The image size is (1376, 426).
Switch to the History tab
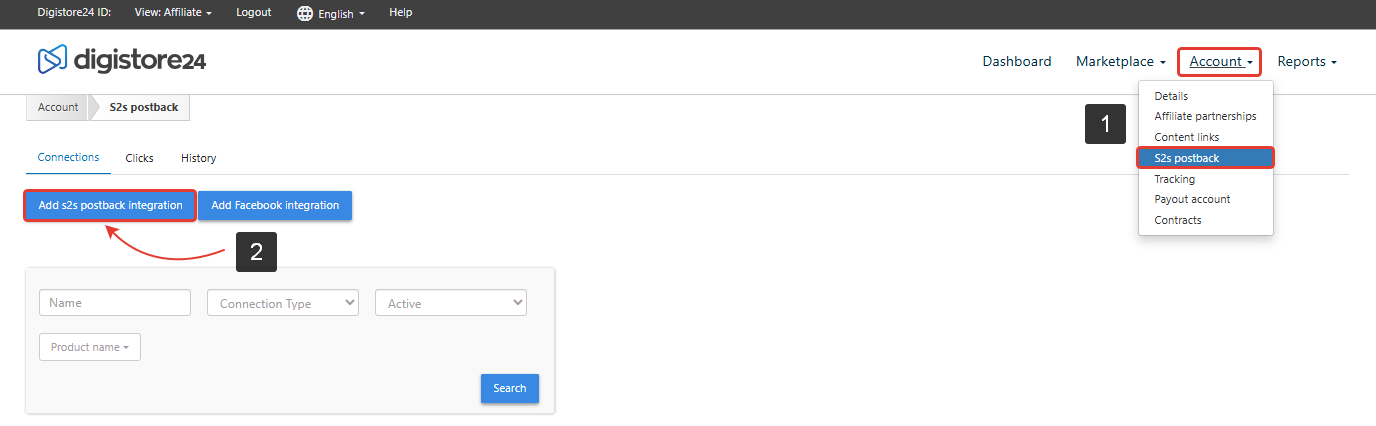click(198, 158)
